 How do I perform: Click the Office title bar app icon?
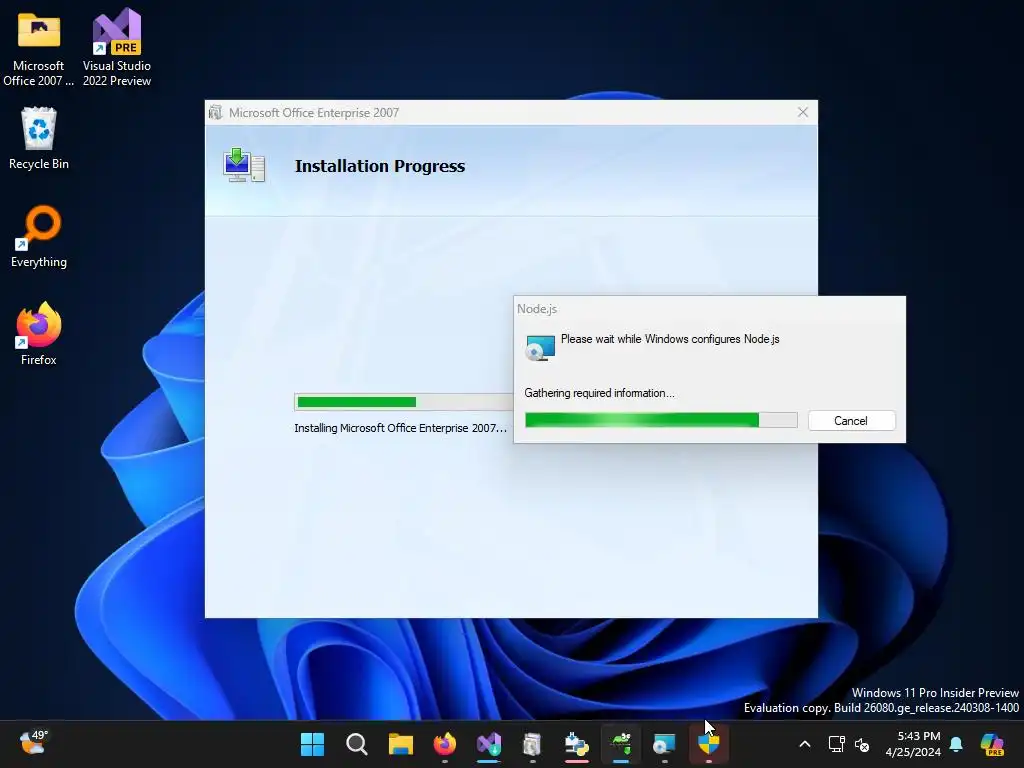click(216, 112)
